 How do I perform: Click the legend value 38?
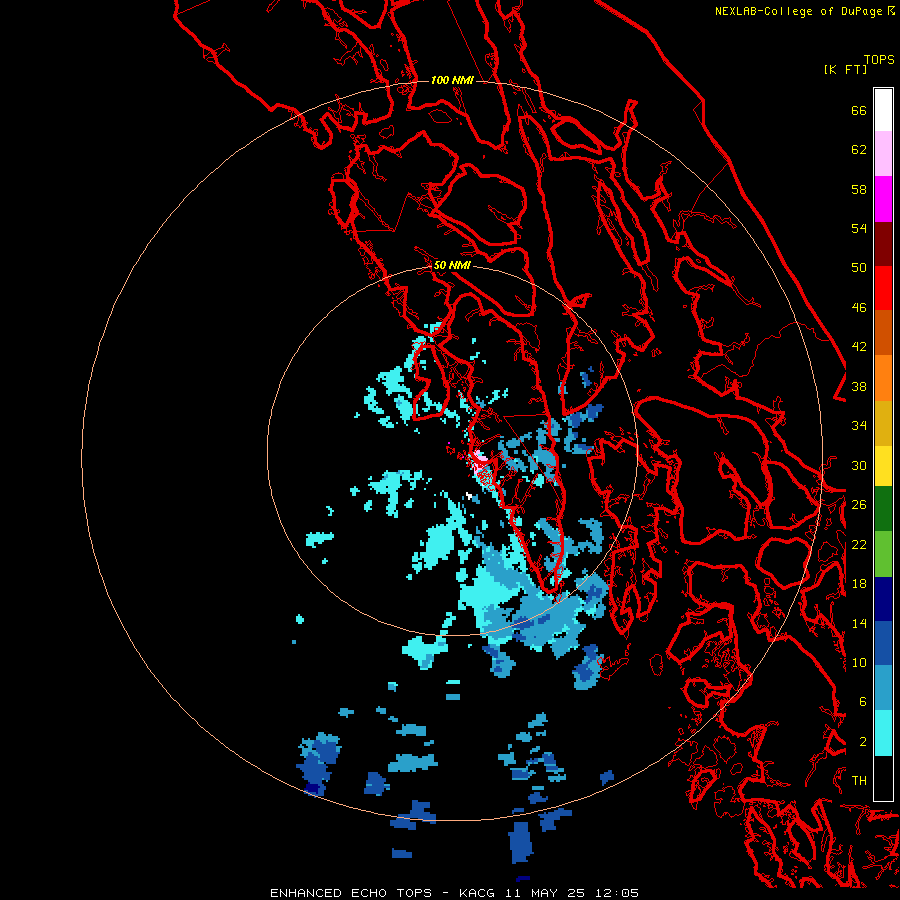point(859,387)
